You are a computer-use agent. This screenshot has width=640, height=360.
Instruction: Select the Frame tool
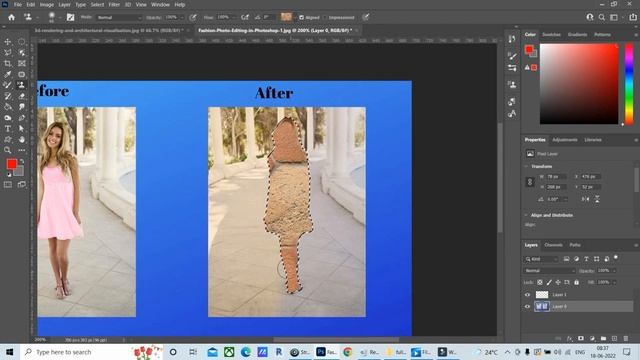22,63
